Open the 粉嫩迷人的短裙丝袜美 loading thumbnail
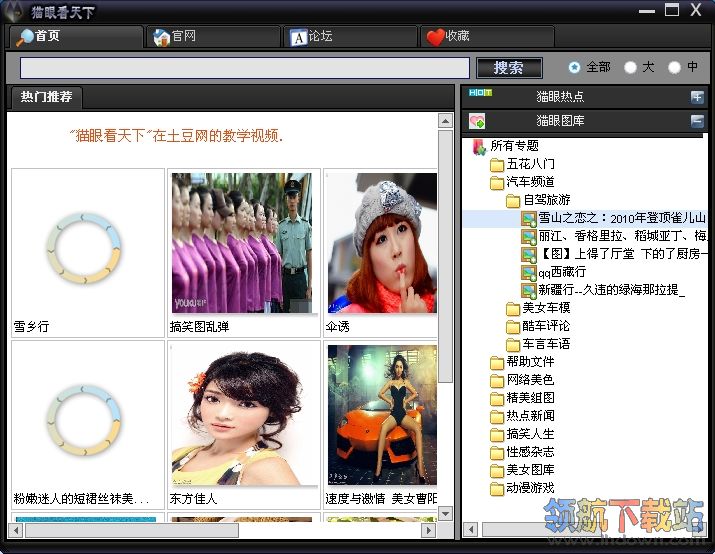715x554 pixels. click(x=84, y=420)
